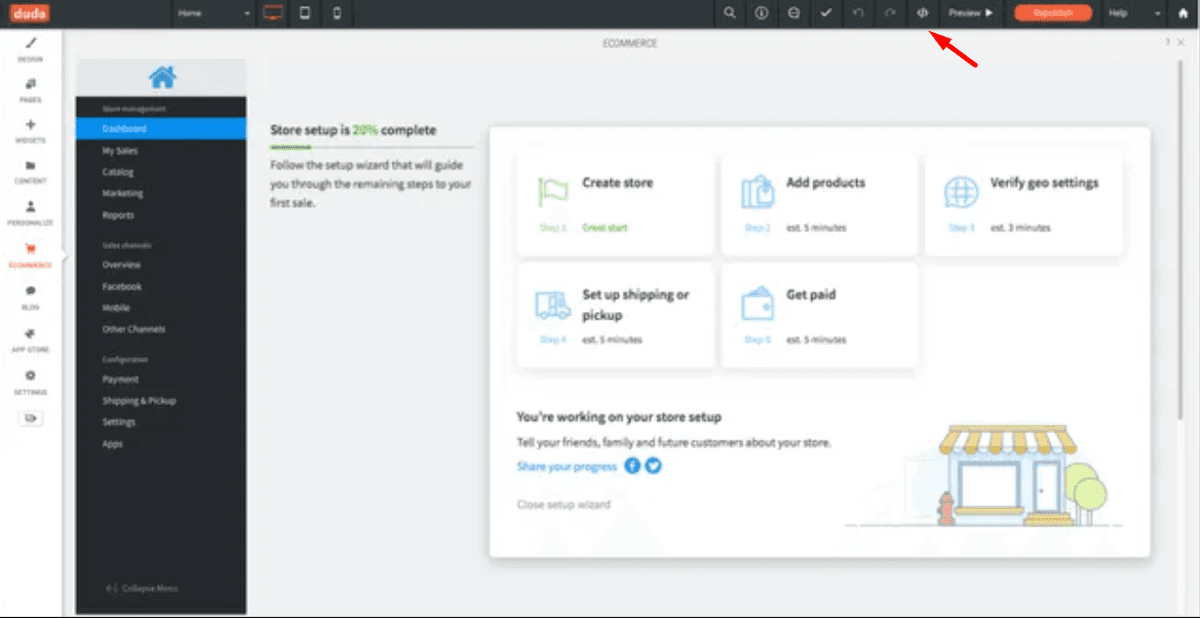Open the Pages panel
Viewport: 1200px width, 618px height.
click(x=30, y=90)
